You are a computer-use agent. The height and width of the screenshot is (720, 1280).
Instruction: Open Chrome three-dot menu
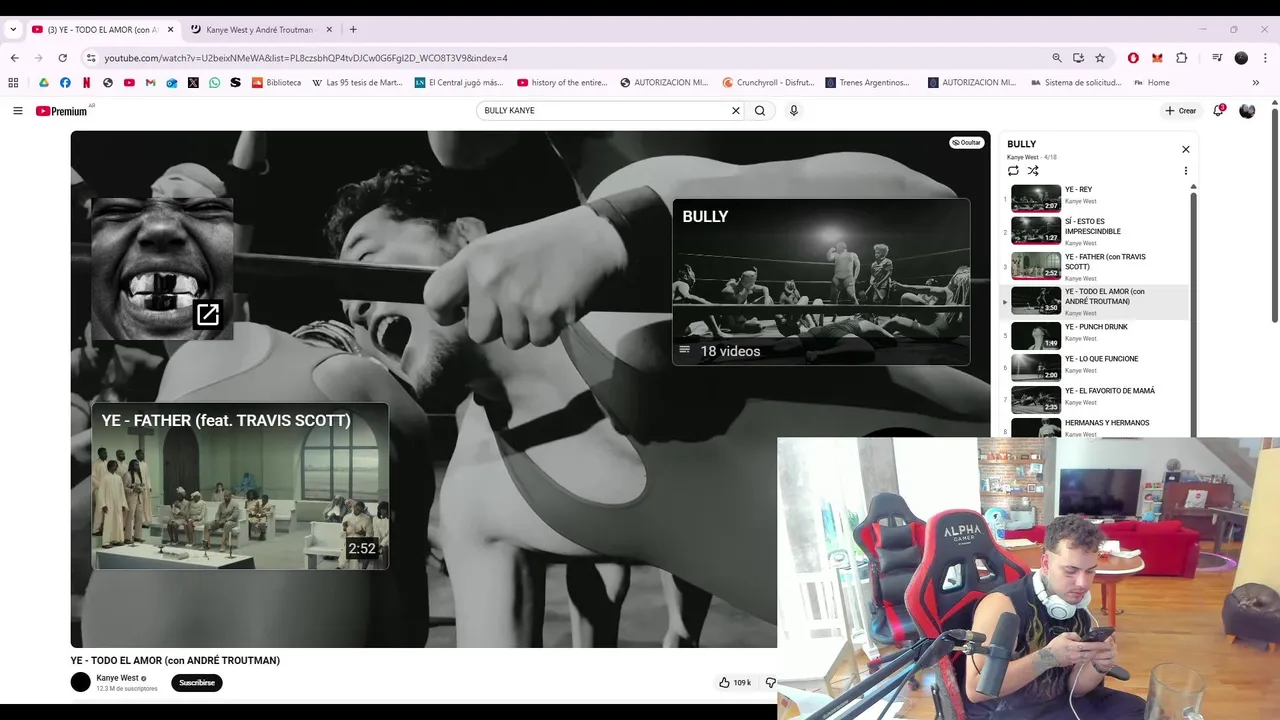(x=1265, y=58)
